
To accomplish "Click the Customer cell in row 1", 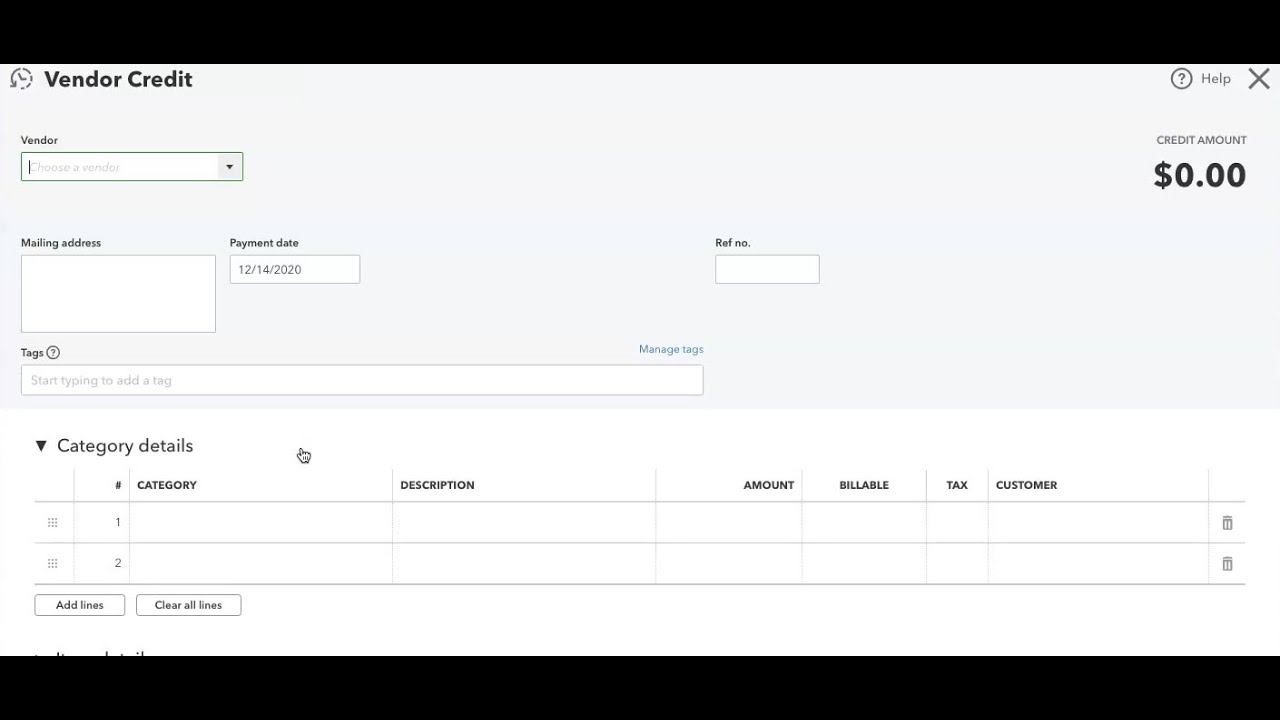I will tap(1098, 523).
